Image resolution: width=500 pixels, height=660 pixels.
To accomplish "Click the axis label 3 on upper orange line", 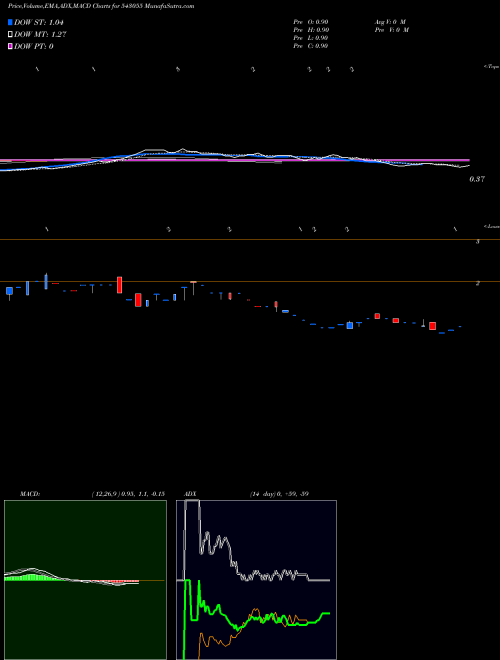I will point(478,242).
